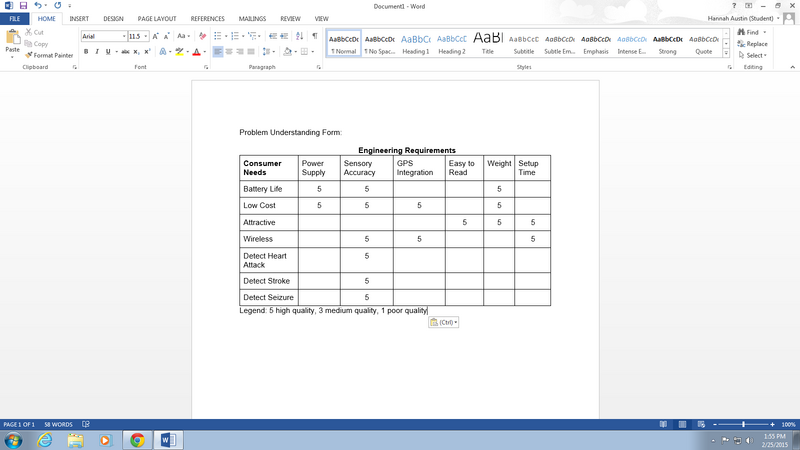Save the document using Quick Access icon
This screenshot has height=450, width=800.
pos(22,5)
